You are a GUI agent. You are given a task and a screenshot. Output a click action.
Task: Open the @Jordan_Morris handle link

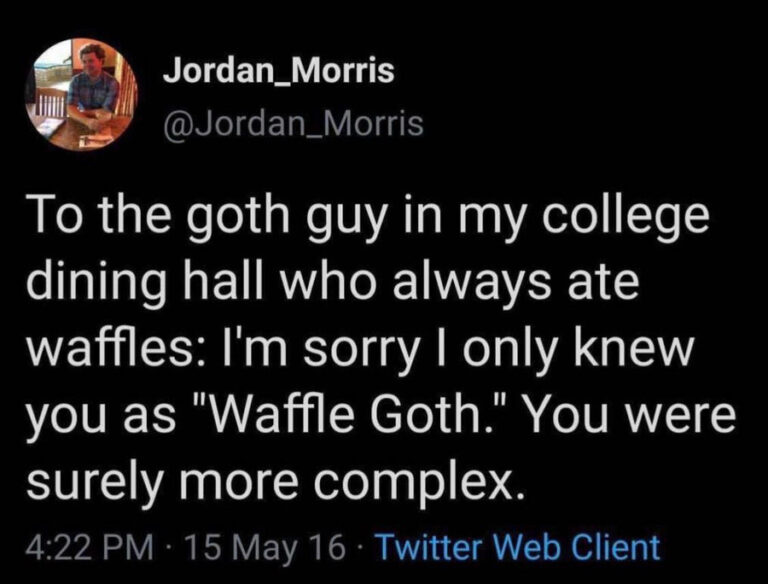coord(293,123)
